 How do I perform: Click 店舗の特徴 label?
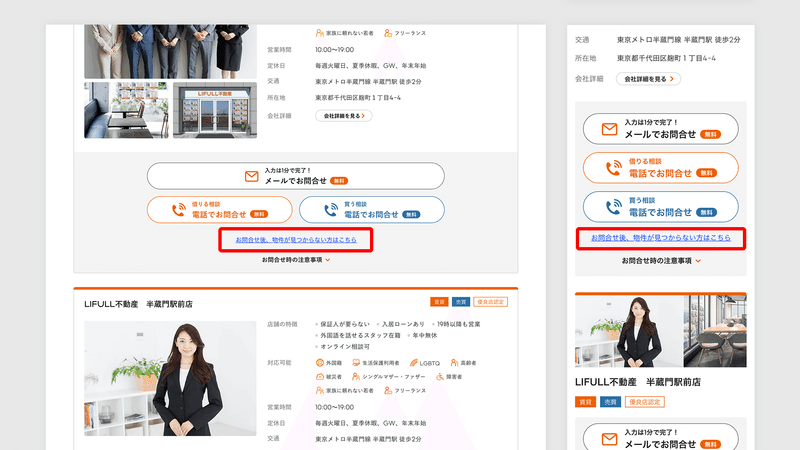tap(282, 324)
